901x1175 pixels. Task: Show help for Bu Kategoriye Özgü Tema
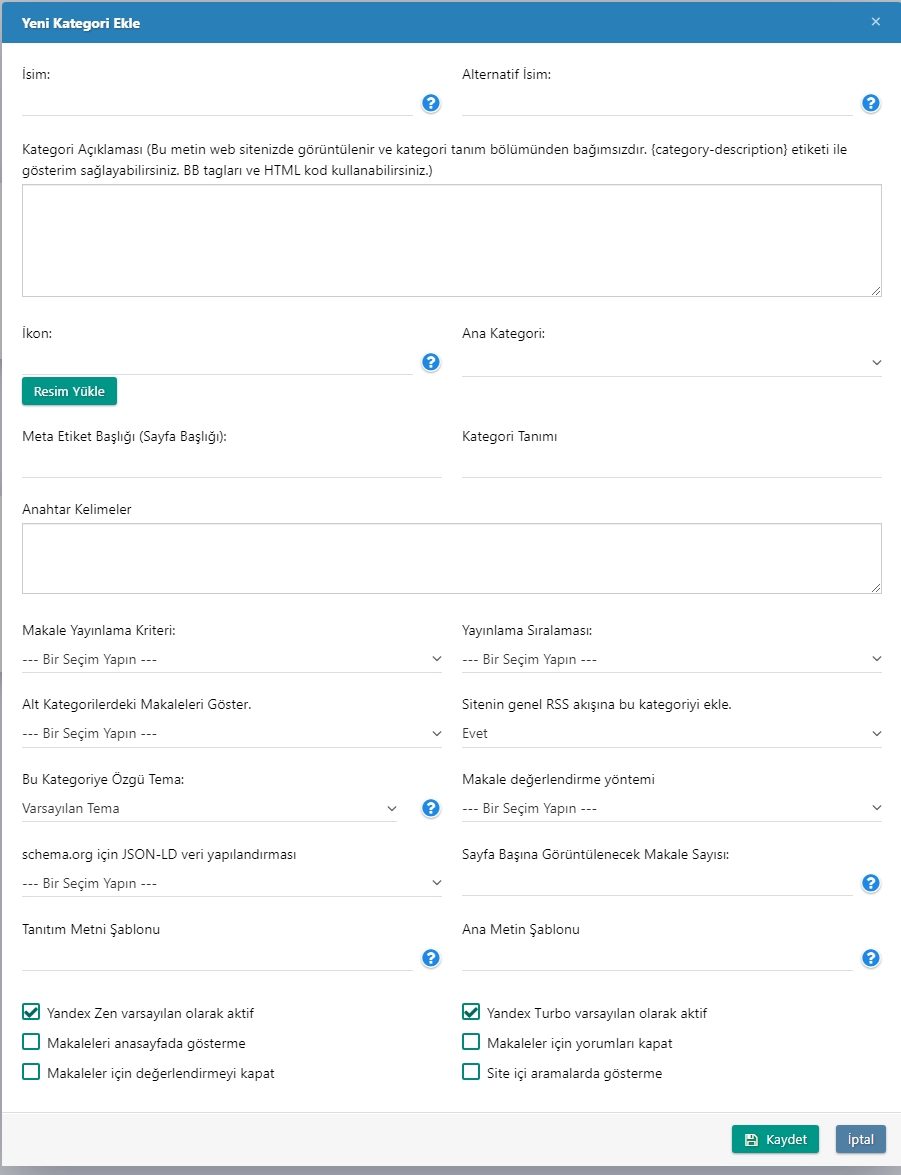pos(431,808)
